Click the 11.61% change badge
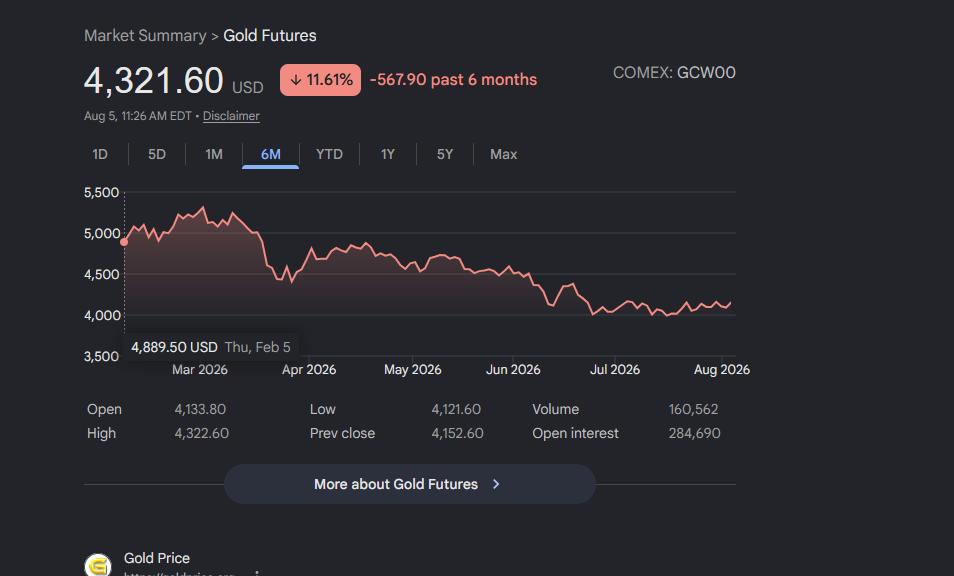The image size is (954, 576). click(x=320, y=80)
